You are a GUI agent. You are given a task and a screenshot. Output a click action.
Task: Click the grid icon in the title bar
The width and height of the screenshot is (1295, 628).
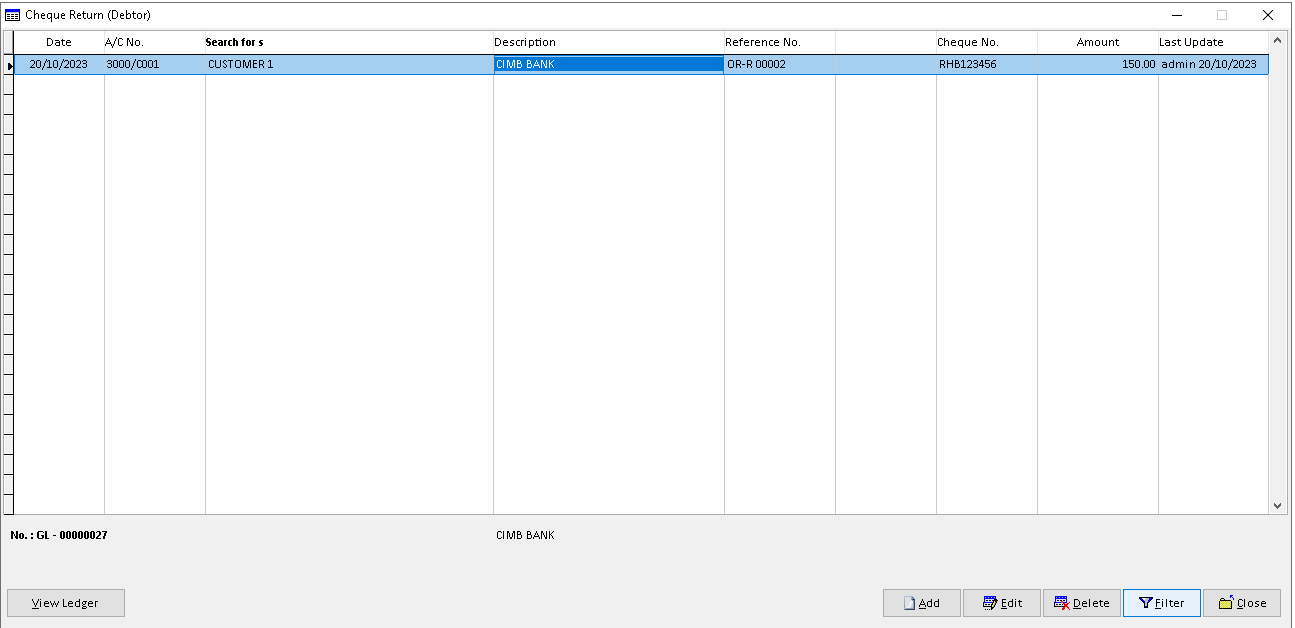(14, 14)
